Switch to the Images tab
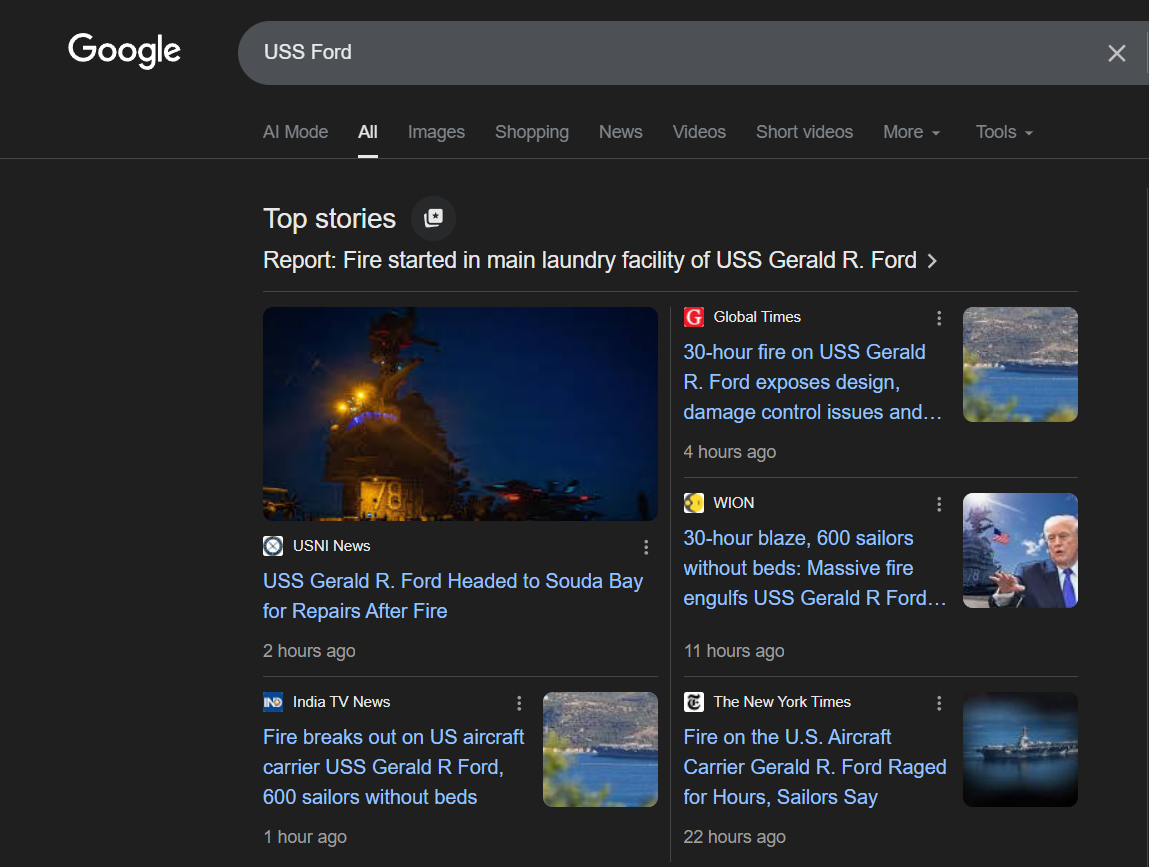The height and width of the screenshot is (867, 1149). click(436, 132)
